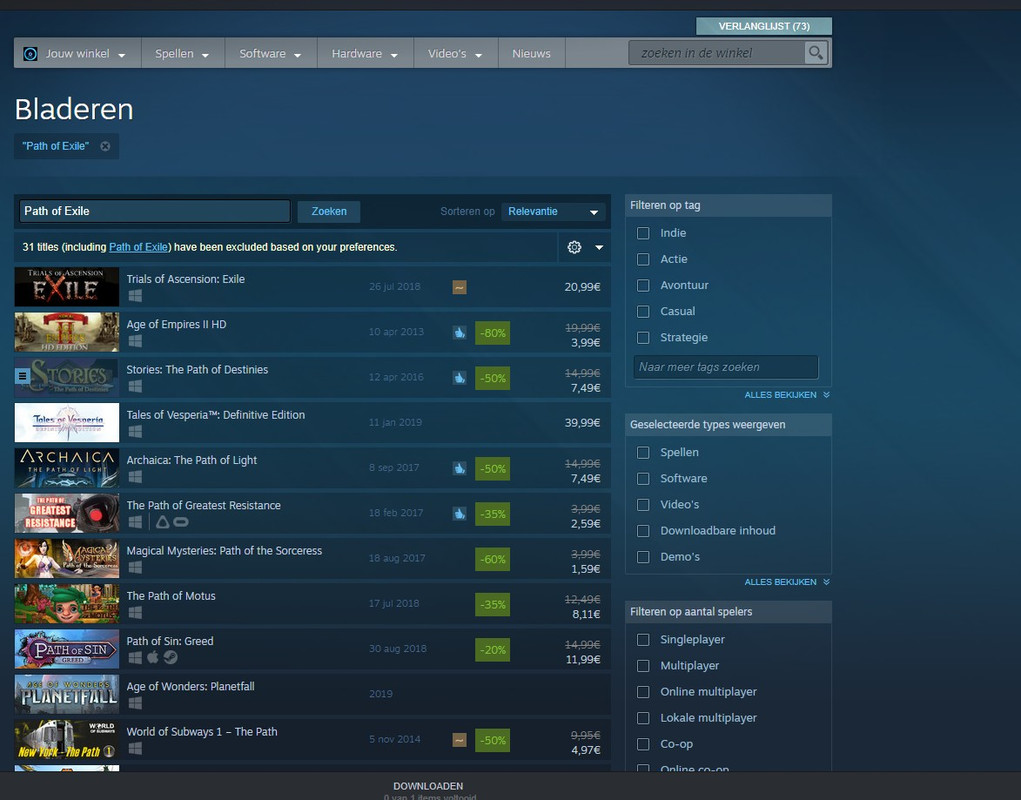This screenshot has height=800, width=1021.
Task: Go to the Nieuws tab
Action: pos(531,53)
